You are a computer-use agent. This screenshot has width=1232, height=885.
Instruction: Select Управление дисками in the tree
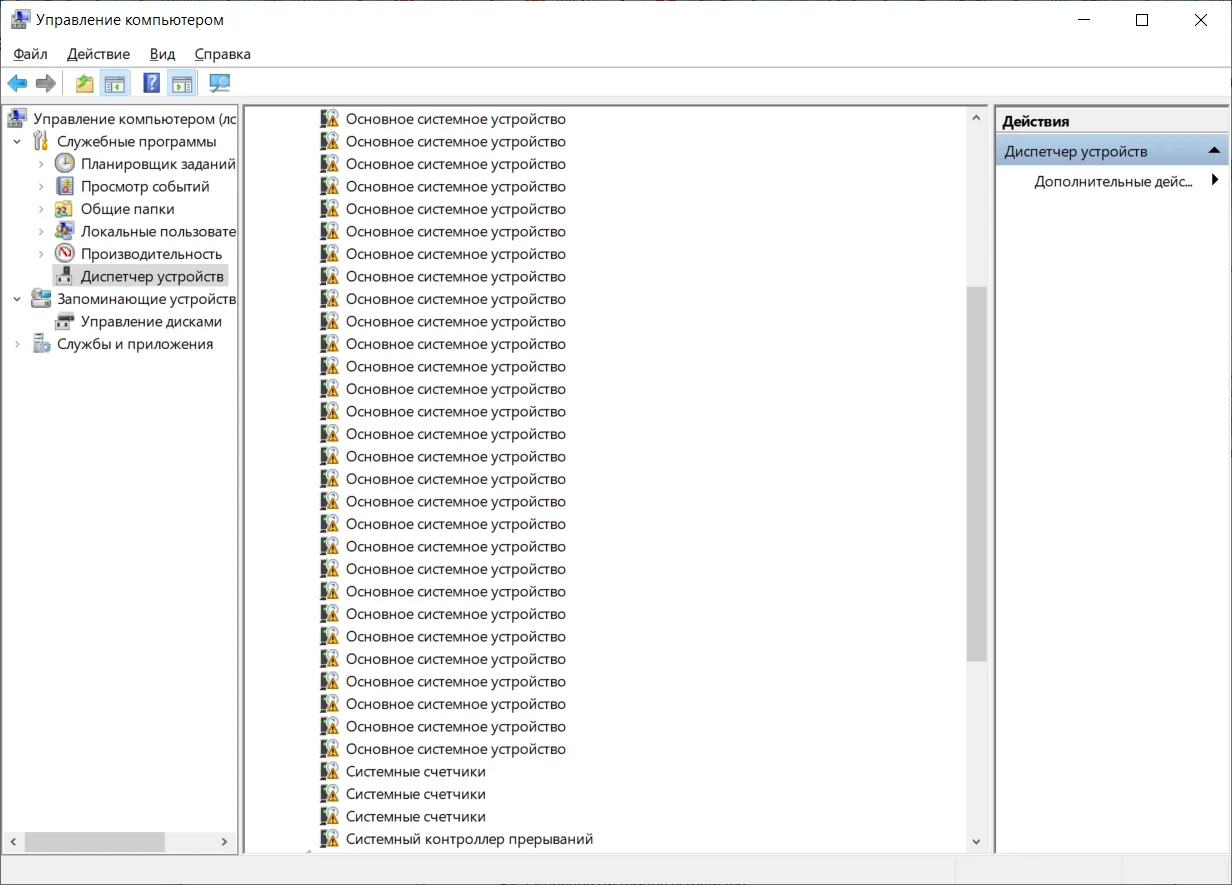151,322
